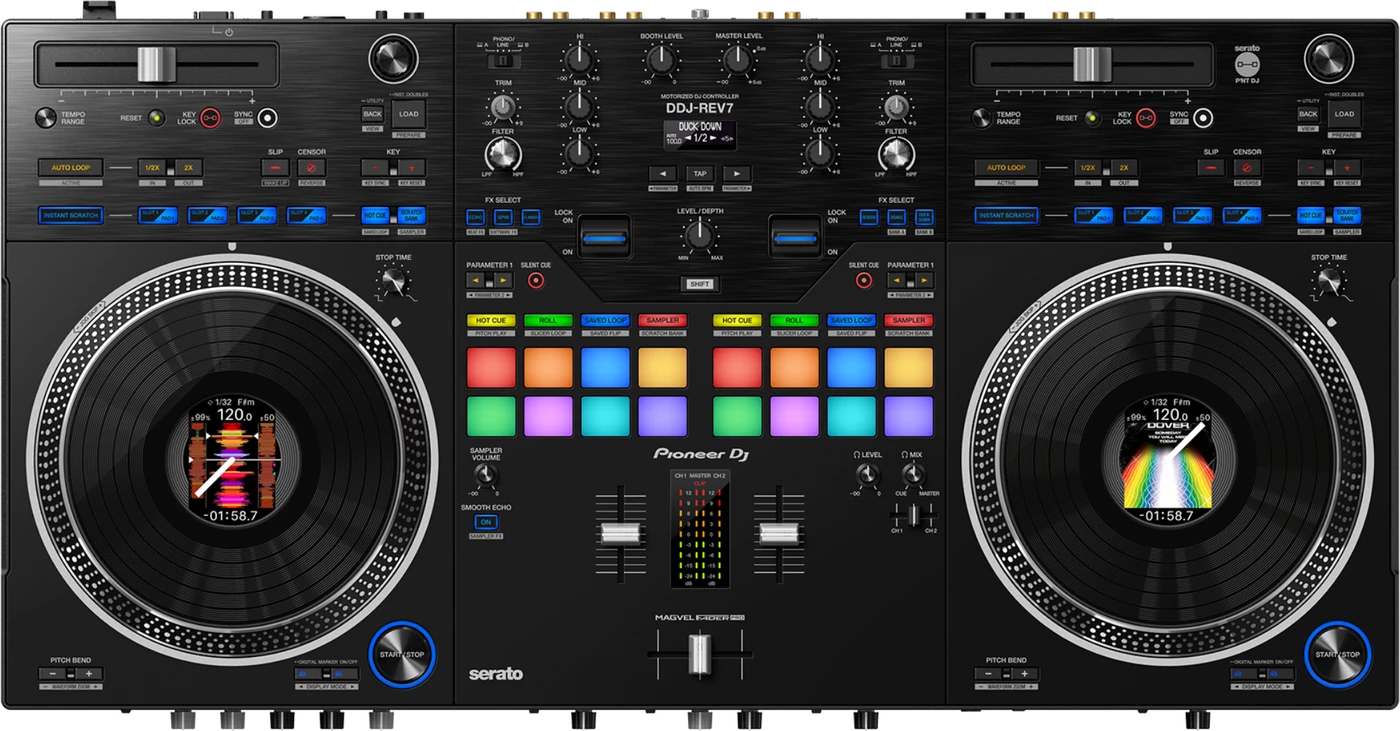Activate CENSOR on the right deck
1400x731 pixels.
[1247, 168]
